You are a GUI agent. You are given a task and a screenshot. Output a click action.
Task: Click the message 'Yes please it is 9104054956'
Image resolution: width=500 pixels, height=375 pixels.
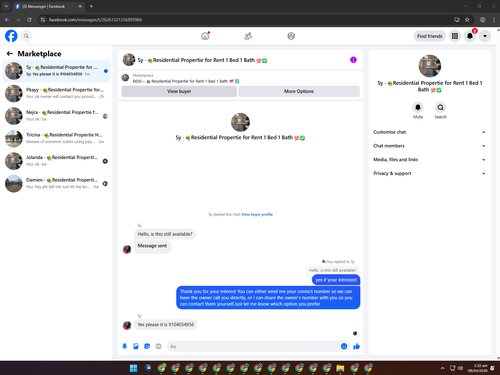coord(166,325)
